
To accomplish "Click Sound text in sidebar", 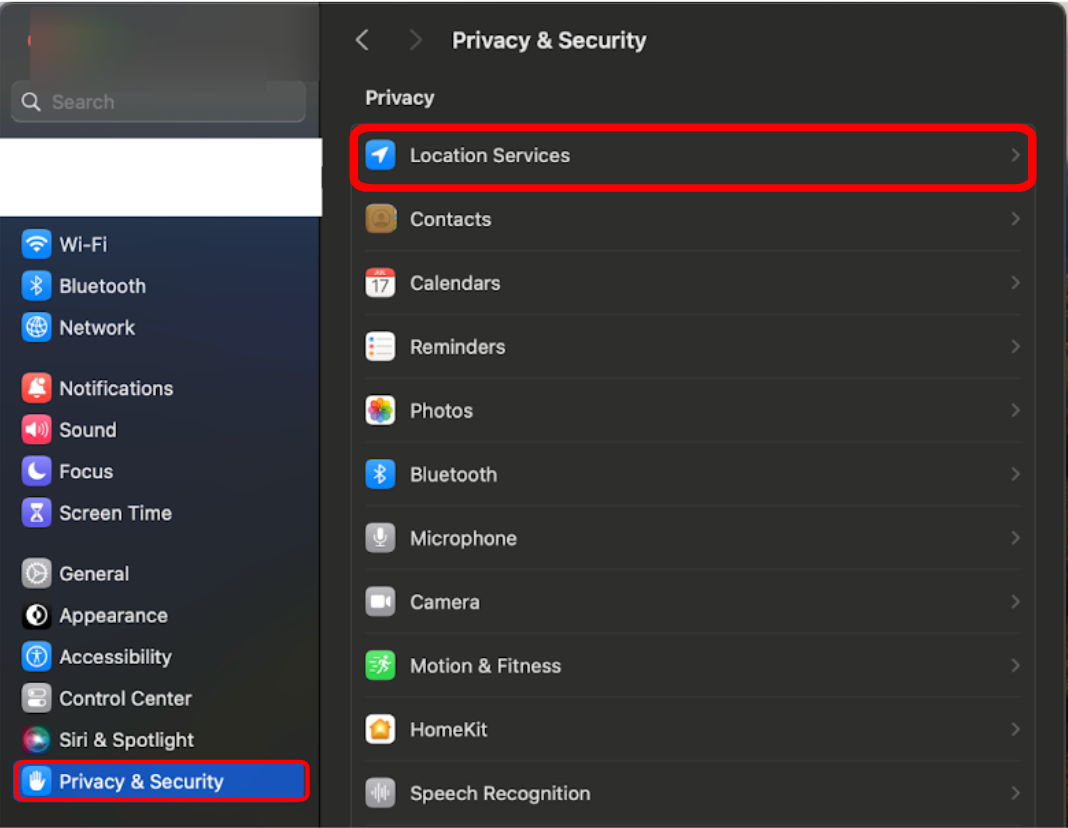I will 88,430.
